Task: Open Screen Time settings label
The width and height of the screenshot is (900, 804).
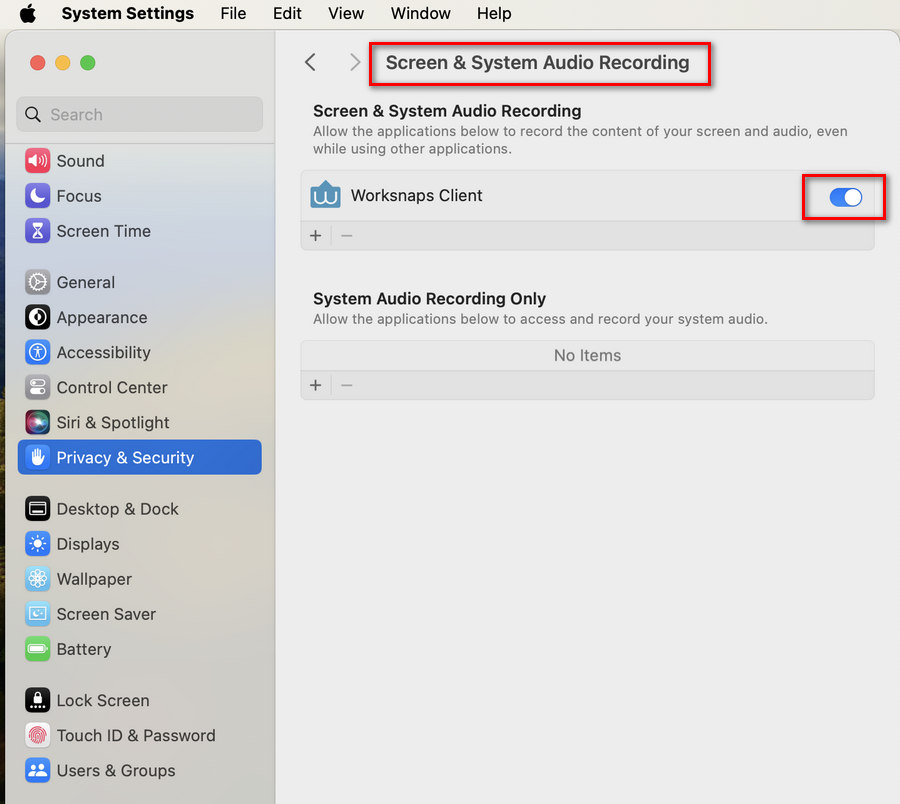Action: 104,231
